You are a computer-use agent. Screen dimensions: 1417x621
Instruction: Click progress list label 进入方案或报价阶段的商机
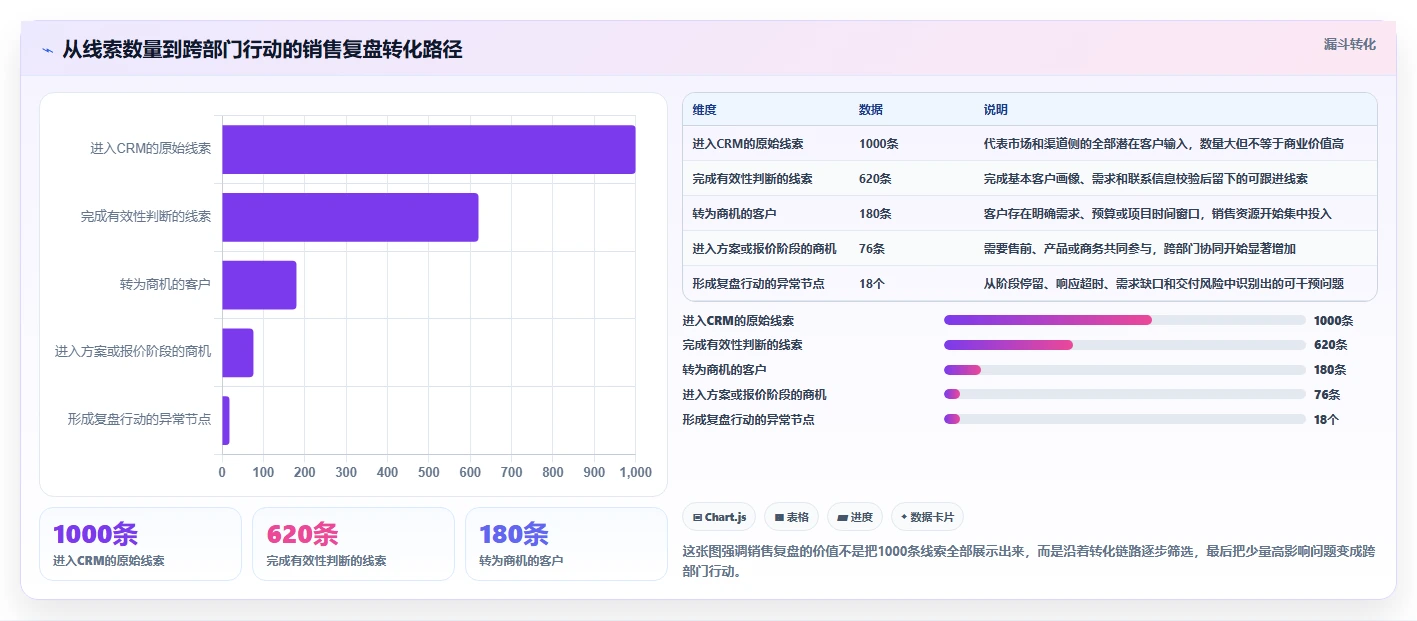pyautogui.click(x=754, y=395)
